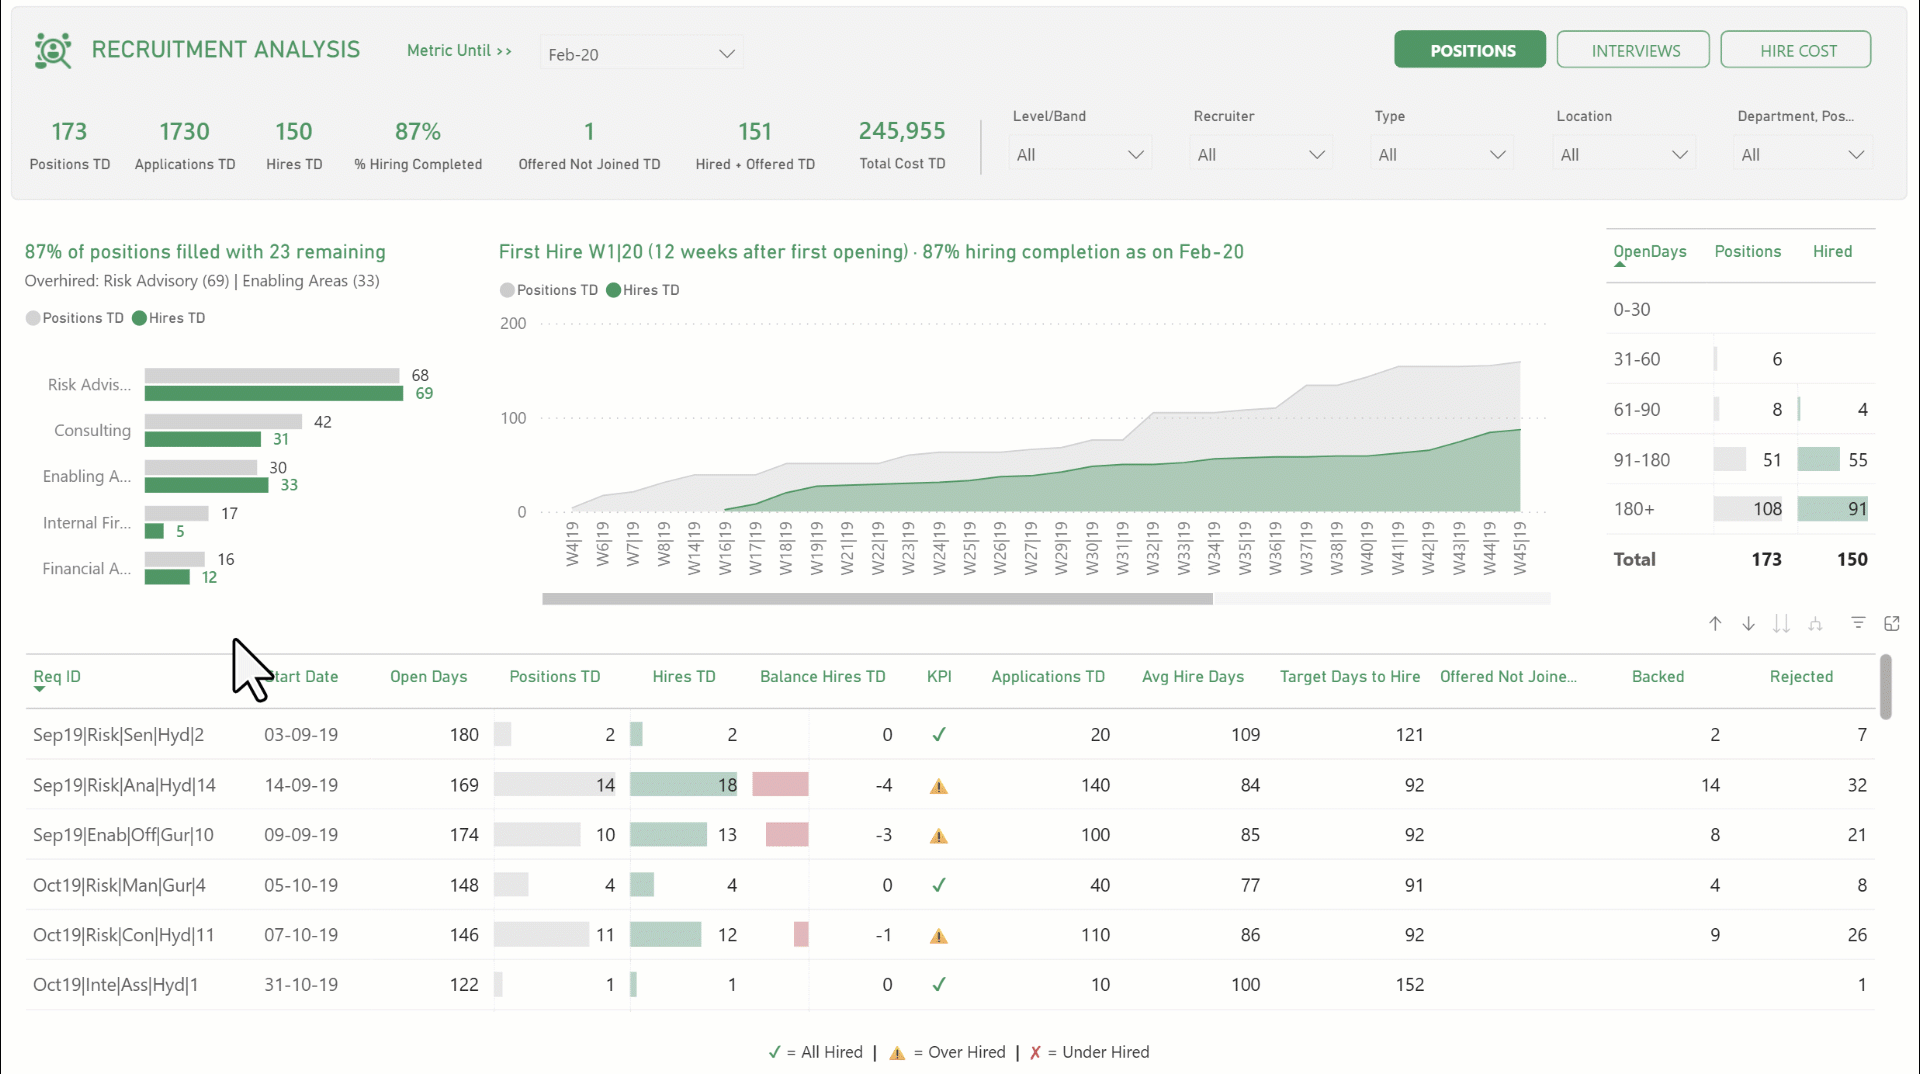The width and height of the screenshot is (1920, 1074).
Task: Select the Consulting grey positions bar
Action: [x=223, y=422]
